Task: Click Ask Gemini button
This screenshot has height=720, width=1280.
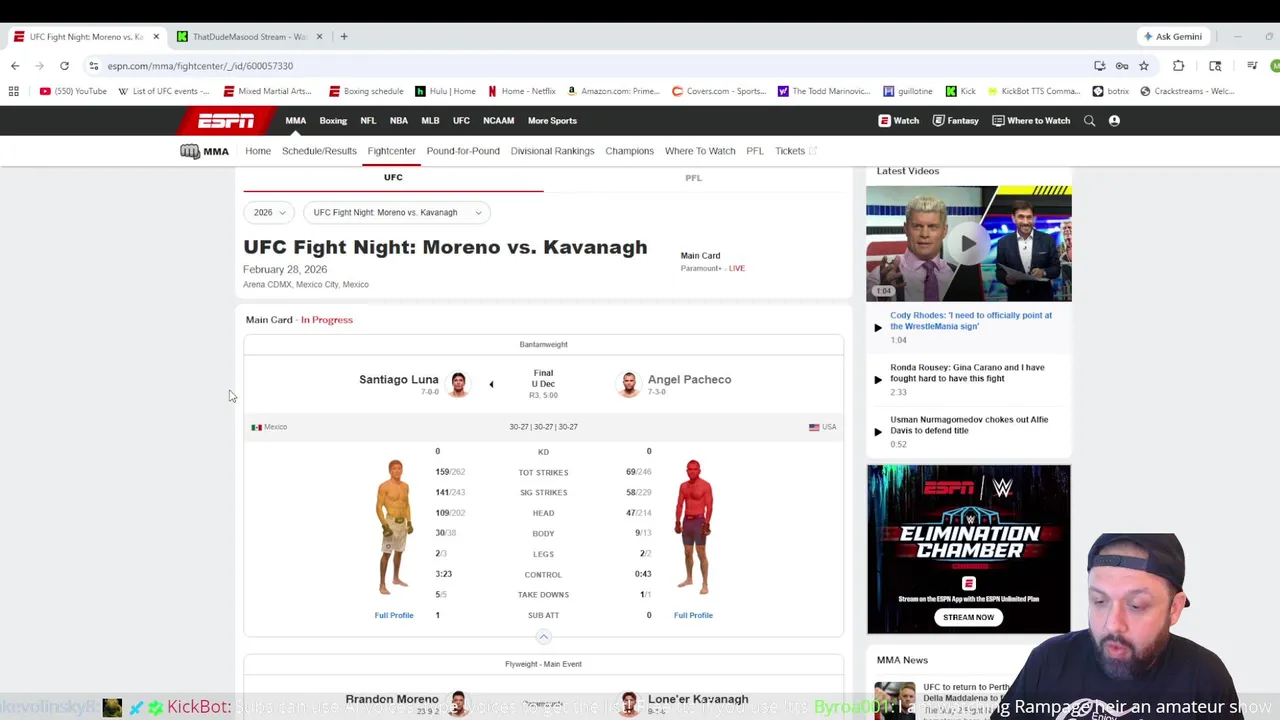Action: tap(1172, 37)
